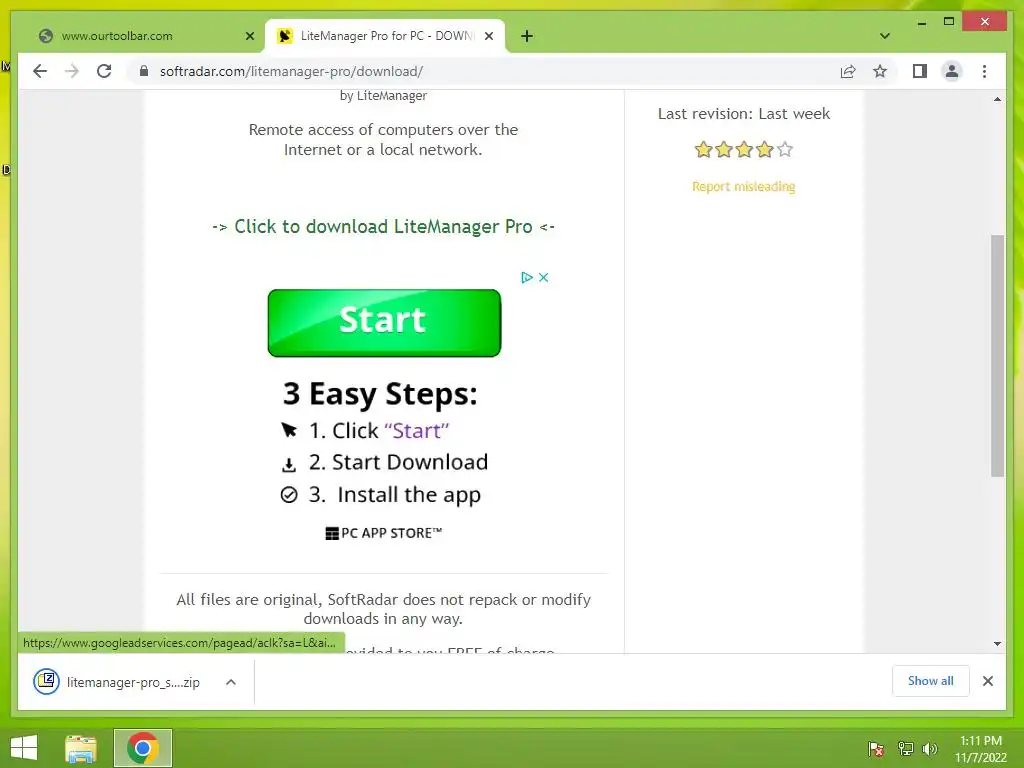Click the green Start ad button
This screenshot has width=1024, height=768.
click(x=384, y=323)
